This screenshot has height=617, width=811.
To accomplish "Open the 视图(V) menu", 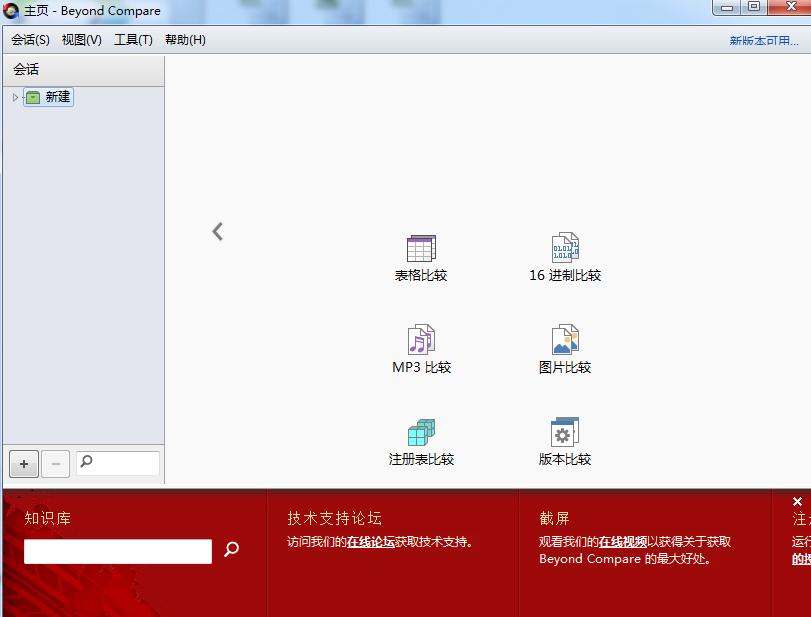I will coord(82,40).
